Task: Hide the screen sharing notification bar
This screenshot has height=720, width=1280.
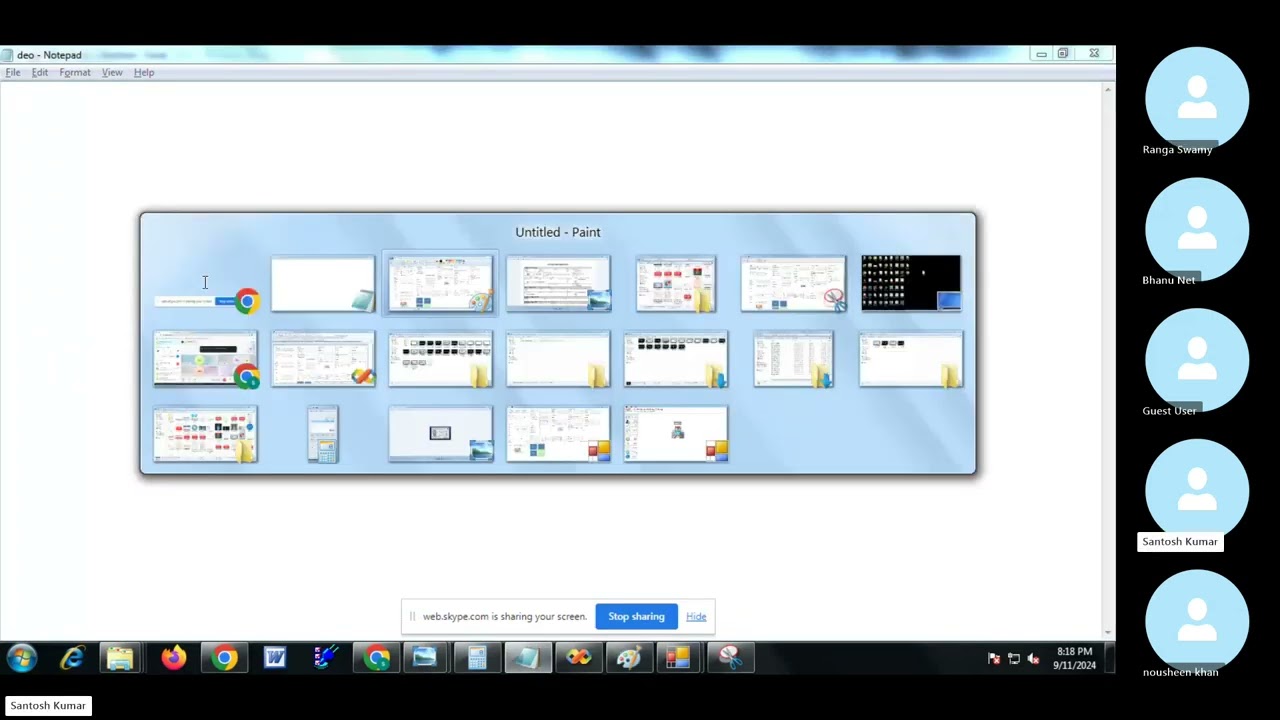Action: tap(696, 616)
